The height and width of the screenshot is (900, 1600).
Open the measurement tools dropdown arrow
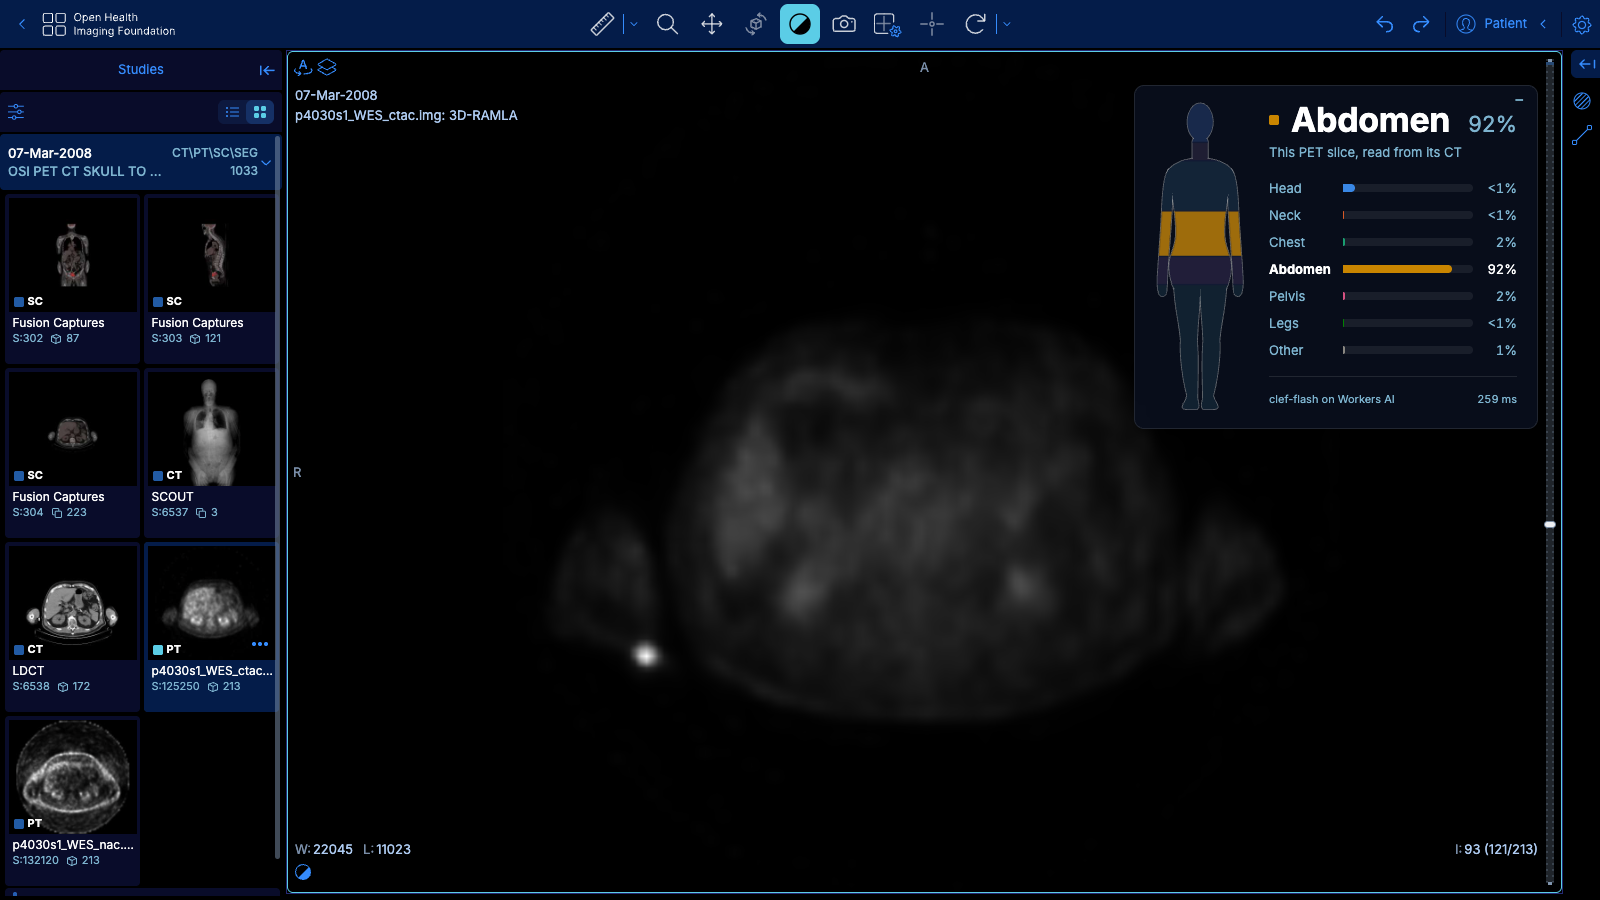point(633,24)
